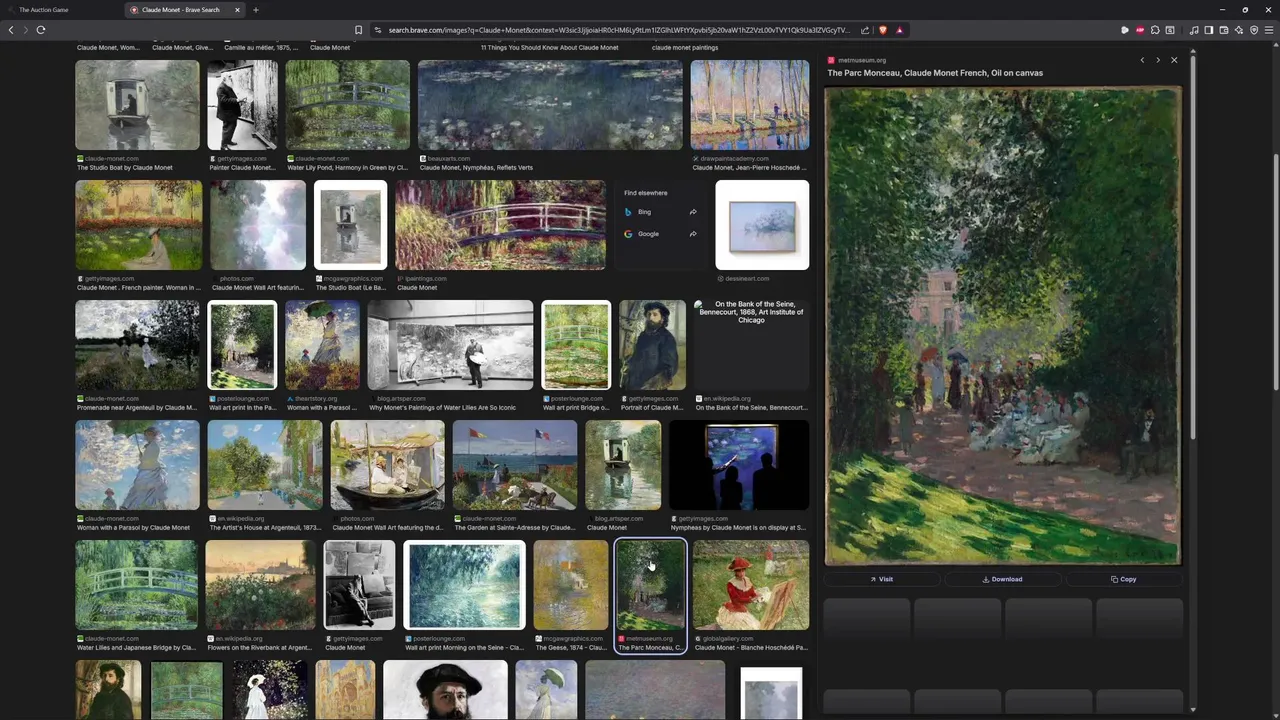Open the Blanche Hoschedé globalgallery thumbnail
The width and height of the screenshot is (1280, 720).
click(751, 585)
